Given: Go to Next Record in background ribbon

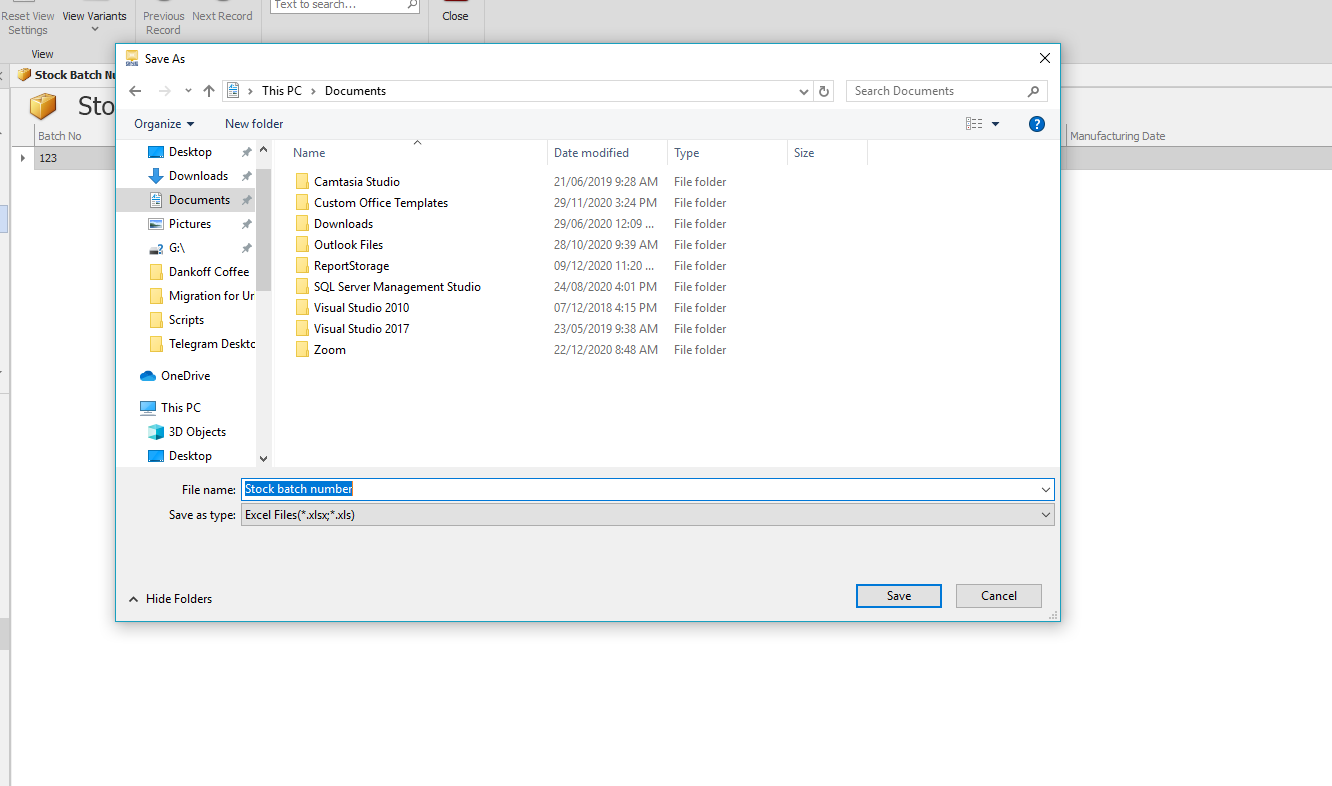Looking at the screenshot, I should [x=222, y=16].
